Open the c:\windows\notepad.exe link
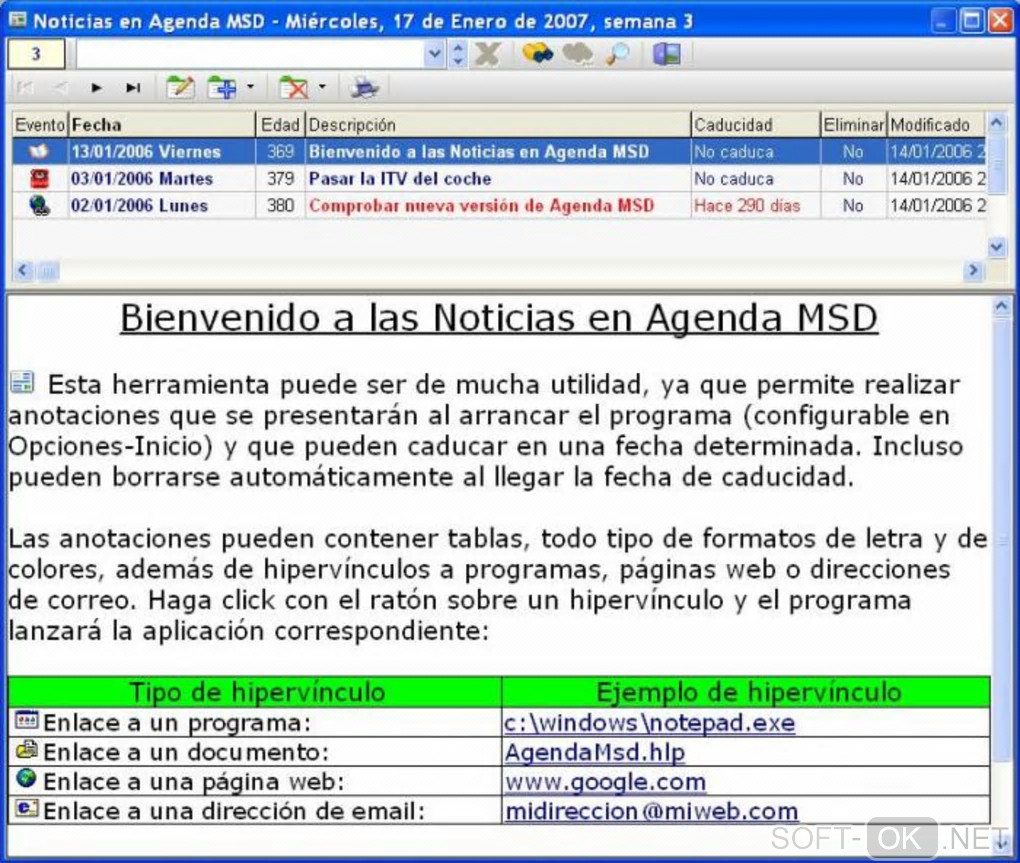 pyautogui.click(x=649, y=723)
